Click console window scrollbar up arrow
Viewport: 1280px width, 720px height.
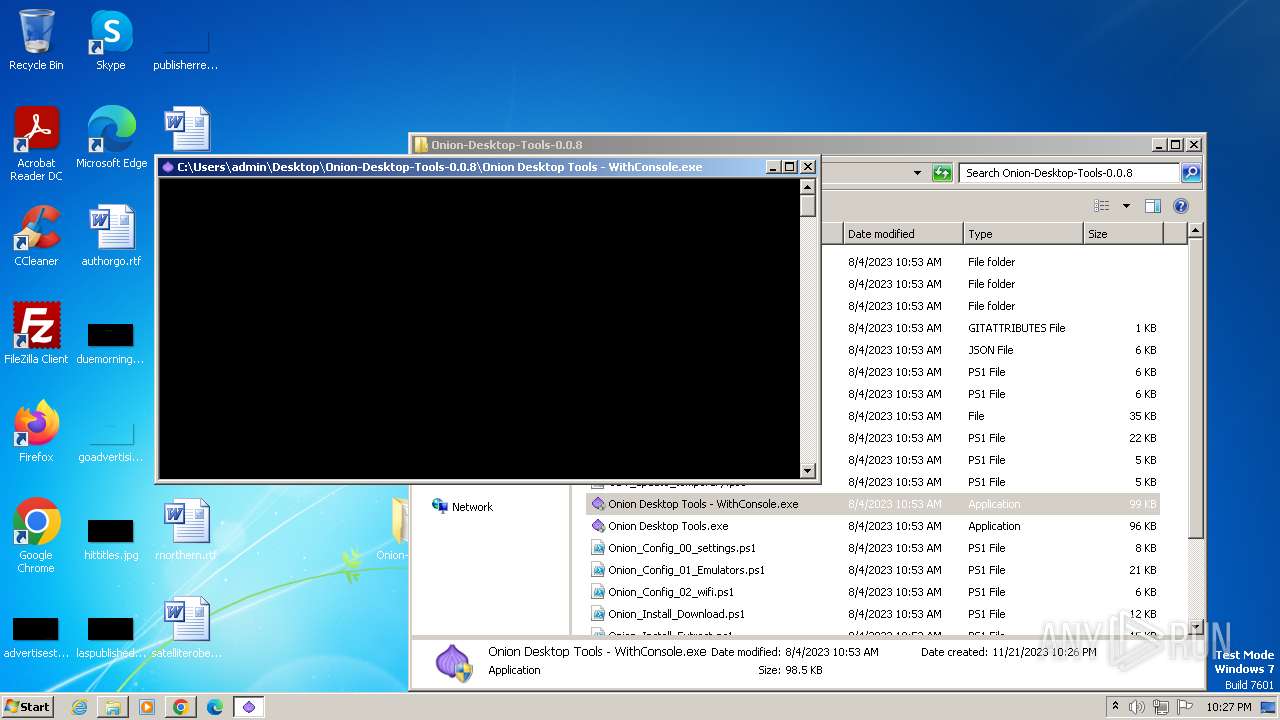point(808,186)
